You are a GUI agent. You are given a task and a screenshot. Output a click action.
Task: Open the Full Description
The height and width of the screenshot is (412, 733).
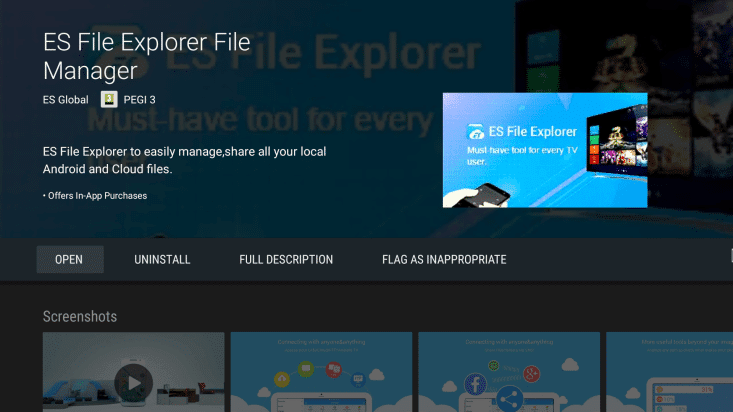[x=286, y=260]
